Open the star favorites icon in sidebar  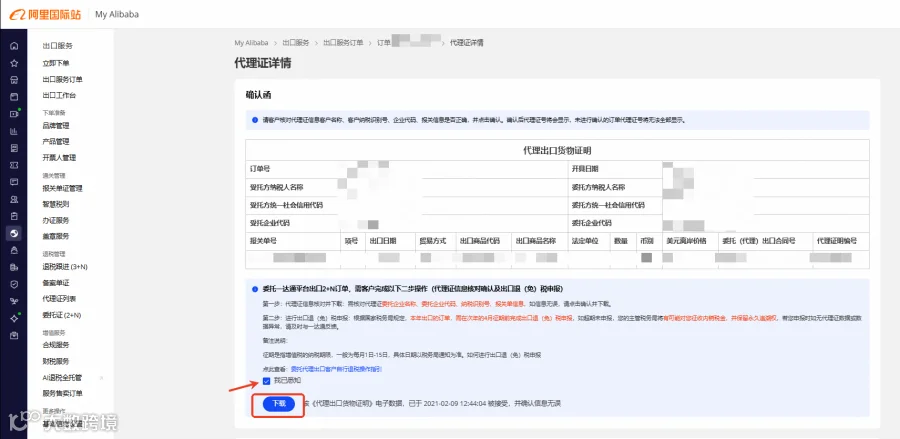[14, 63]
